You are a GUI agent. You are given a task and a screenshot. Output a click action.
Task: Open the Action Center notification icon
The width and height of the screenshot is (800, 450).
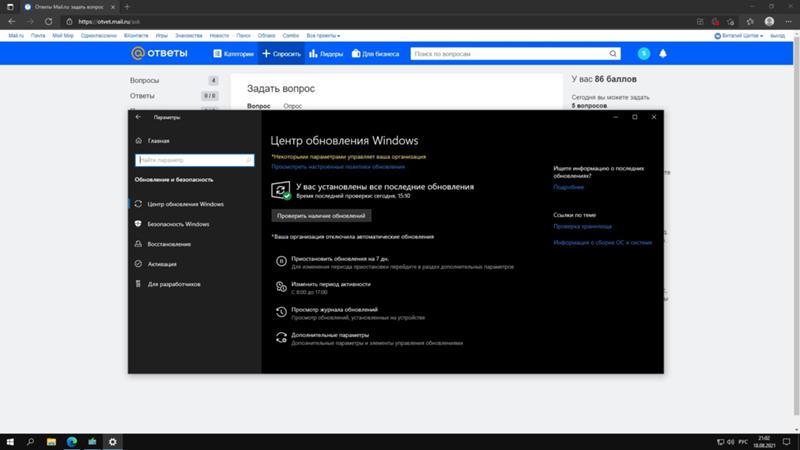(x=786, y=442)
